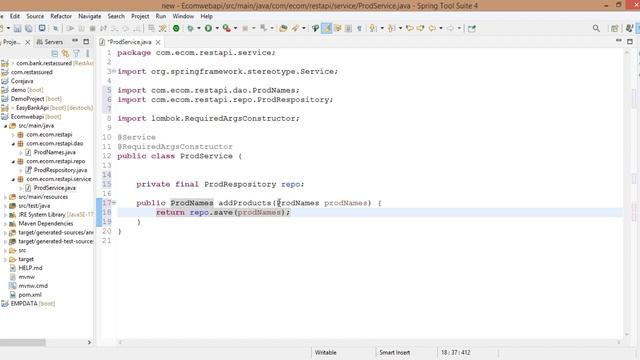Click the Debug bug toolbar icon
Viewport: 640px width, 360px height.
click(190, 28)
